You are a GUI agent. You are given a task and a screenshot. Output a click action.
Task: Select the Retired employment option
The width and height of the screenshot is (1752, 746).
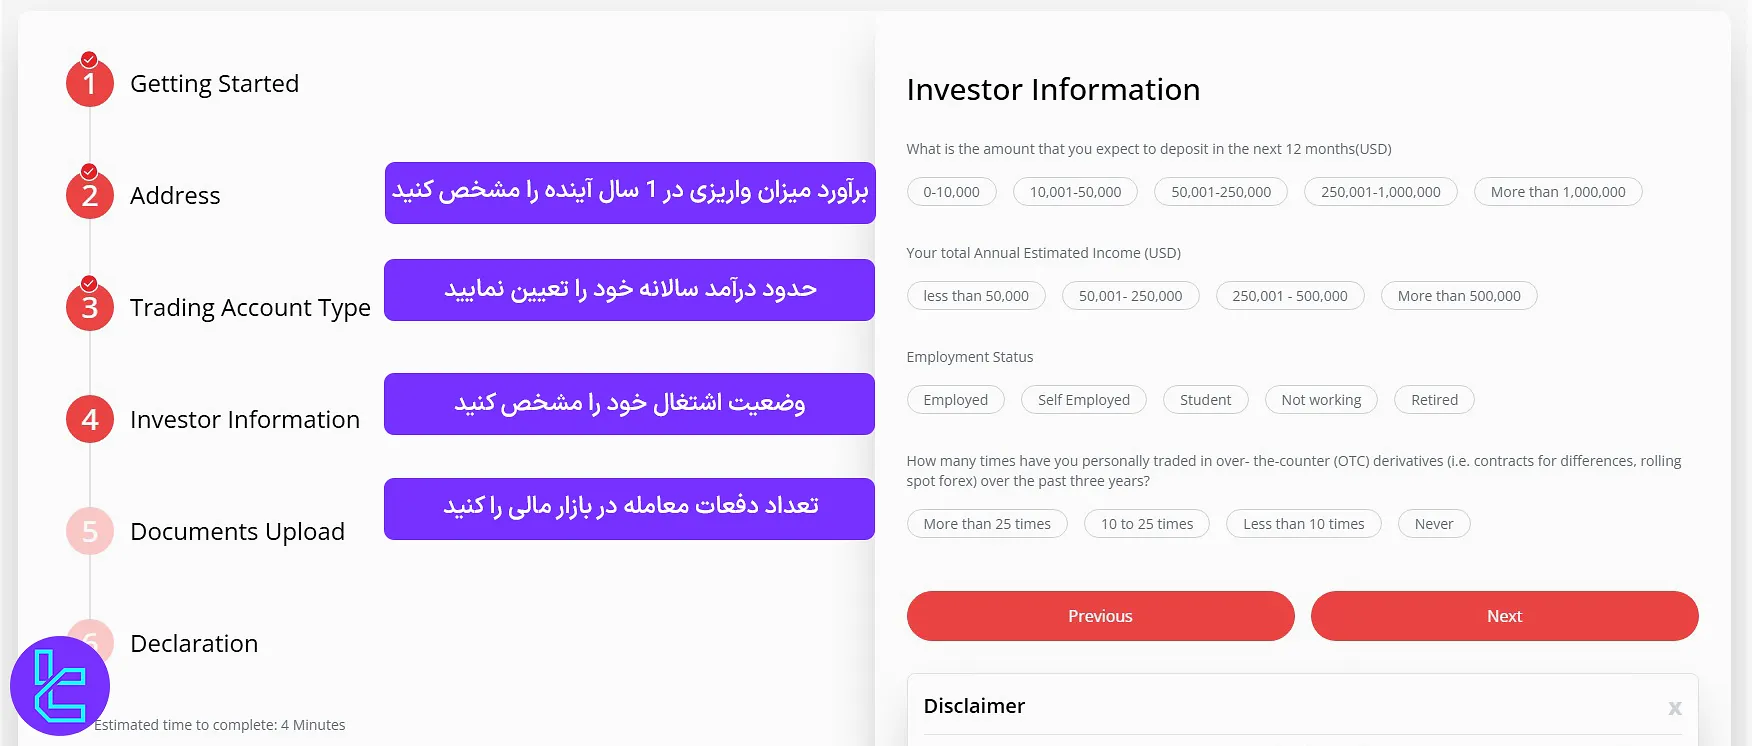click(1433, 399)
